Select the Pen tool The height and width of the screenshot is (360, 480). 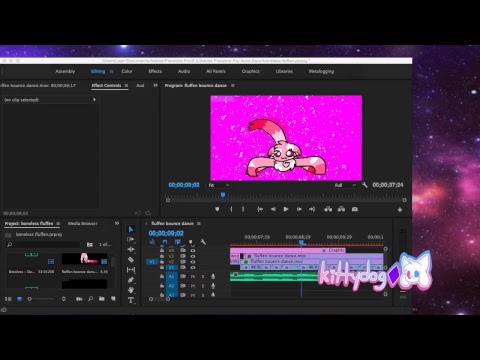[x=131, y=280]
